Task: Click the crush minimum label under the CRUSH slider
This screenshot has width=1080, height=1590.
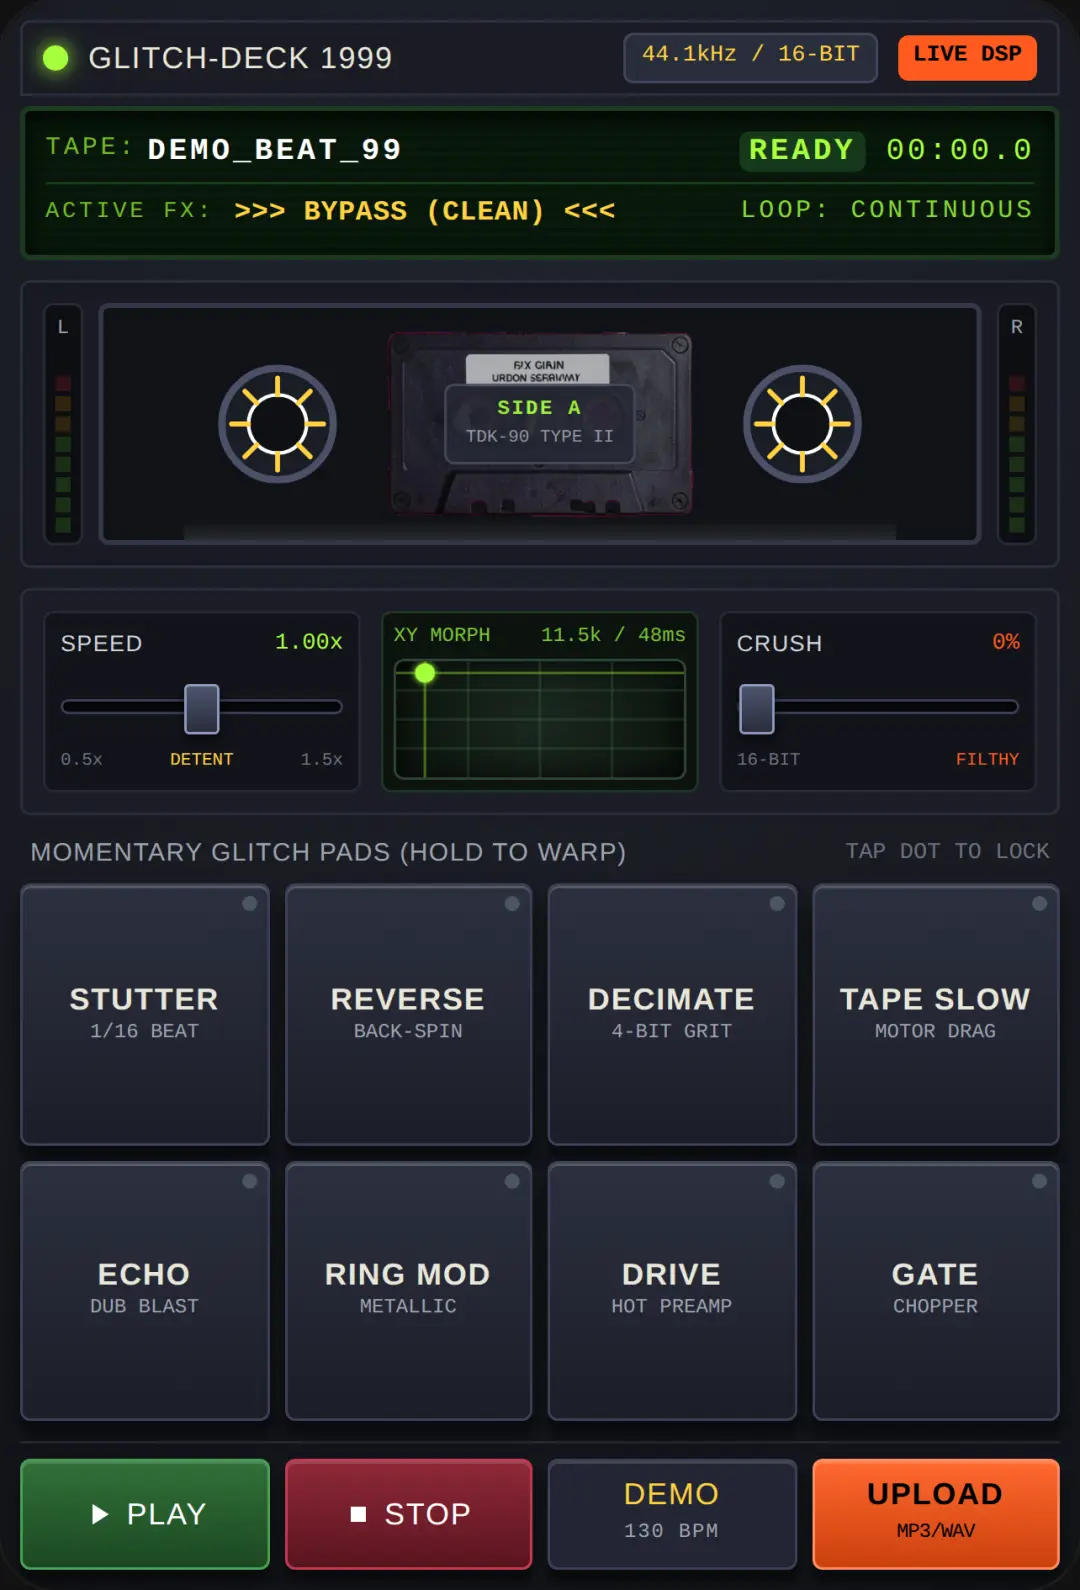Action: [x=768, y=760]
